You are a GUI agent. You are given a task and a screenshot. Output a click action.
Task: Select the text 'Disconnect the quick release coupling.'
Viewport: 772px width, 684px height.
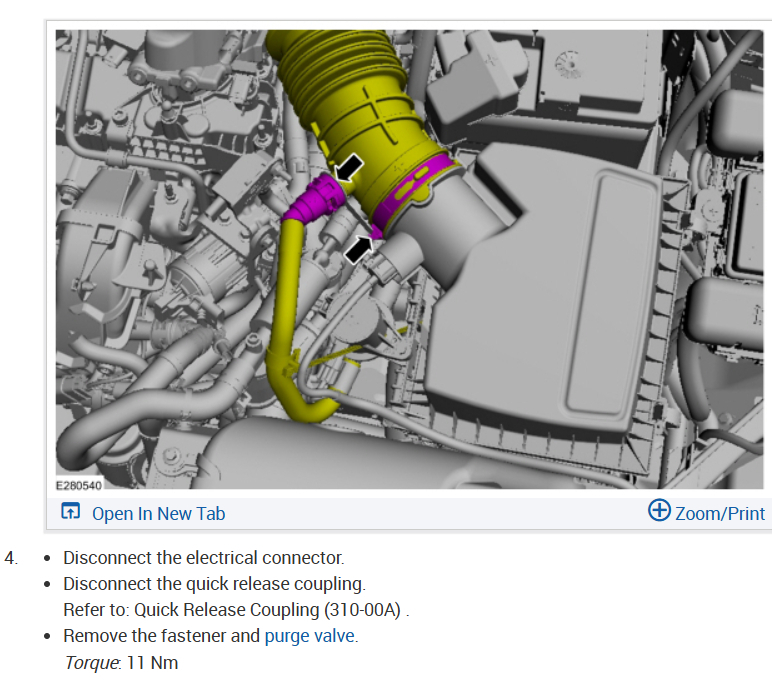tap(215, 584)
